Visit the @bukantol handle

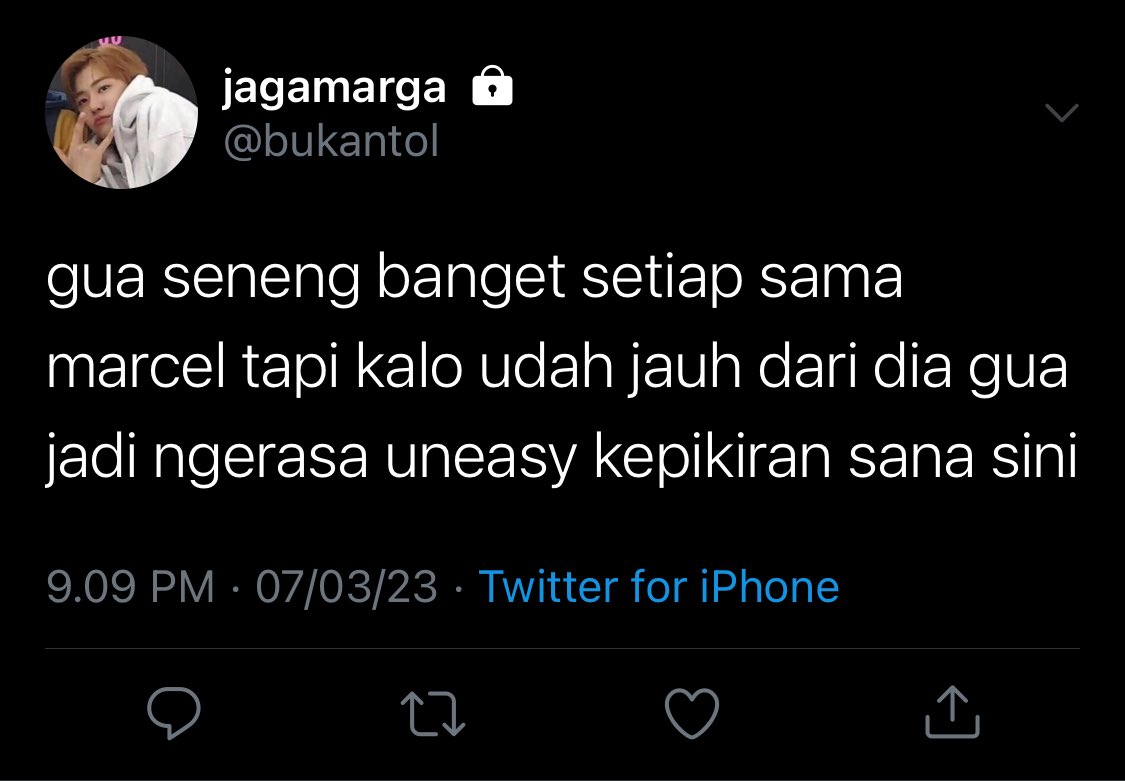(331, 141)
